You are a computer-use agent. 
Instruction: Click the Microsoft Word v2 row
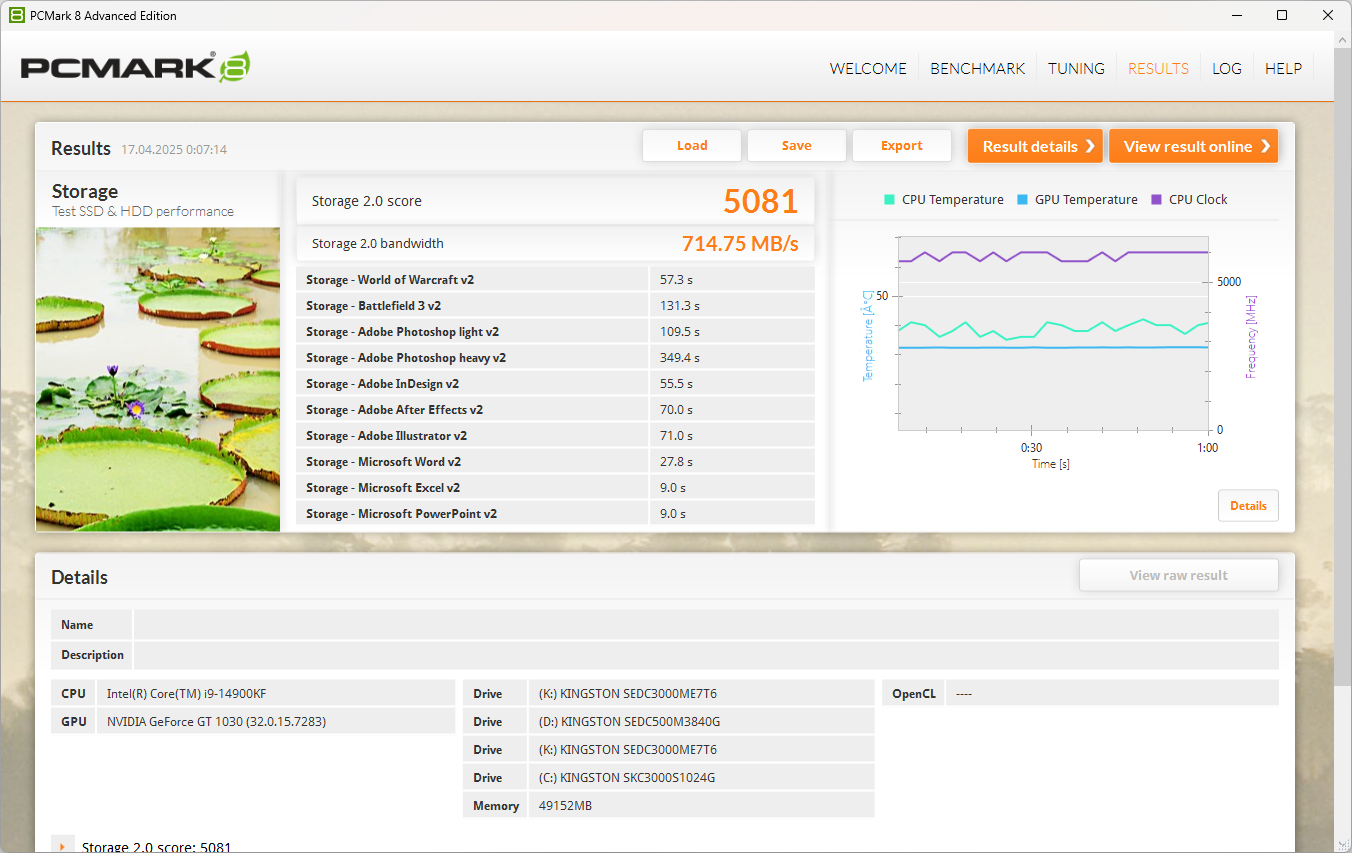coord(555,462)
